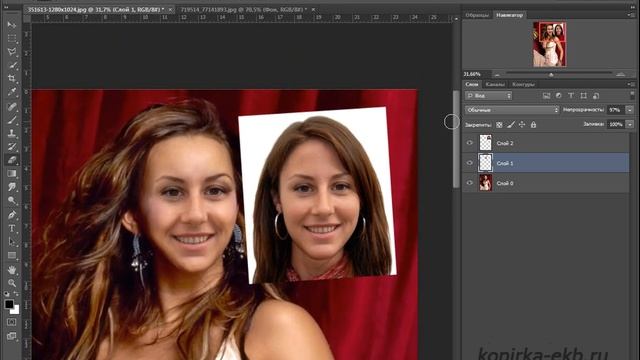Swap foreground and background colors
The width and height of the screenshot is (640, 360).
(x=16, y=293)
